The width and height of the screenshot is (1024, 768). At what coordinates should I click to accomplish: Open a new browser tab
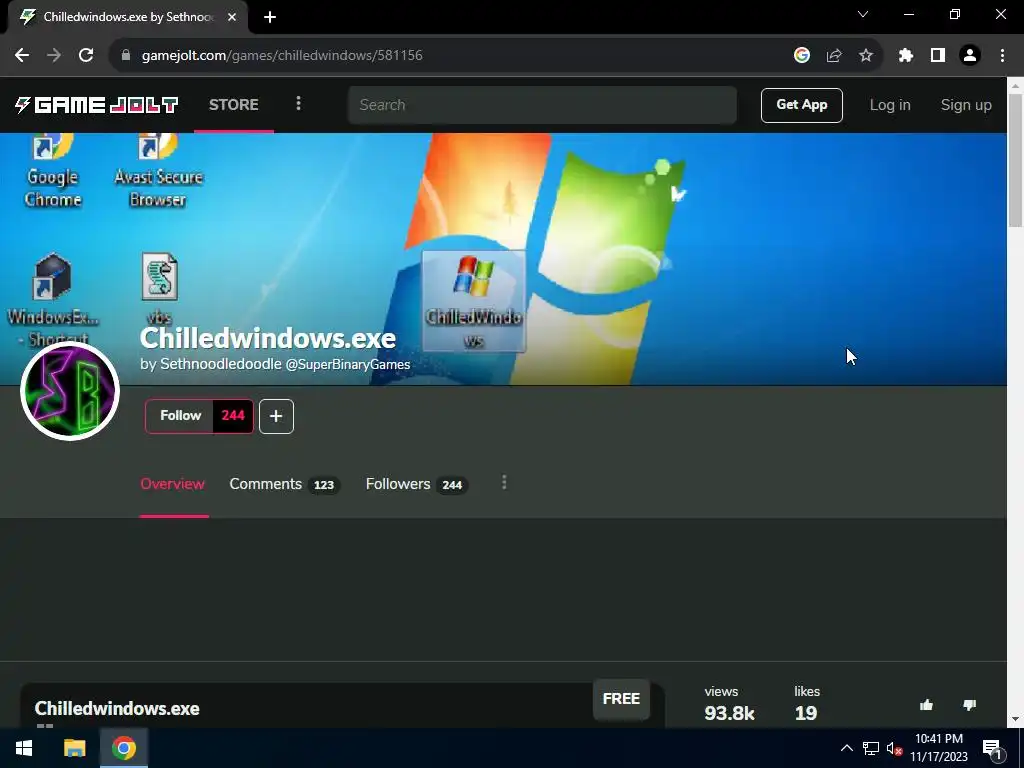pos(270,17)
